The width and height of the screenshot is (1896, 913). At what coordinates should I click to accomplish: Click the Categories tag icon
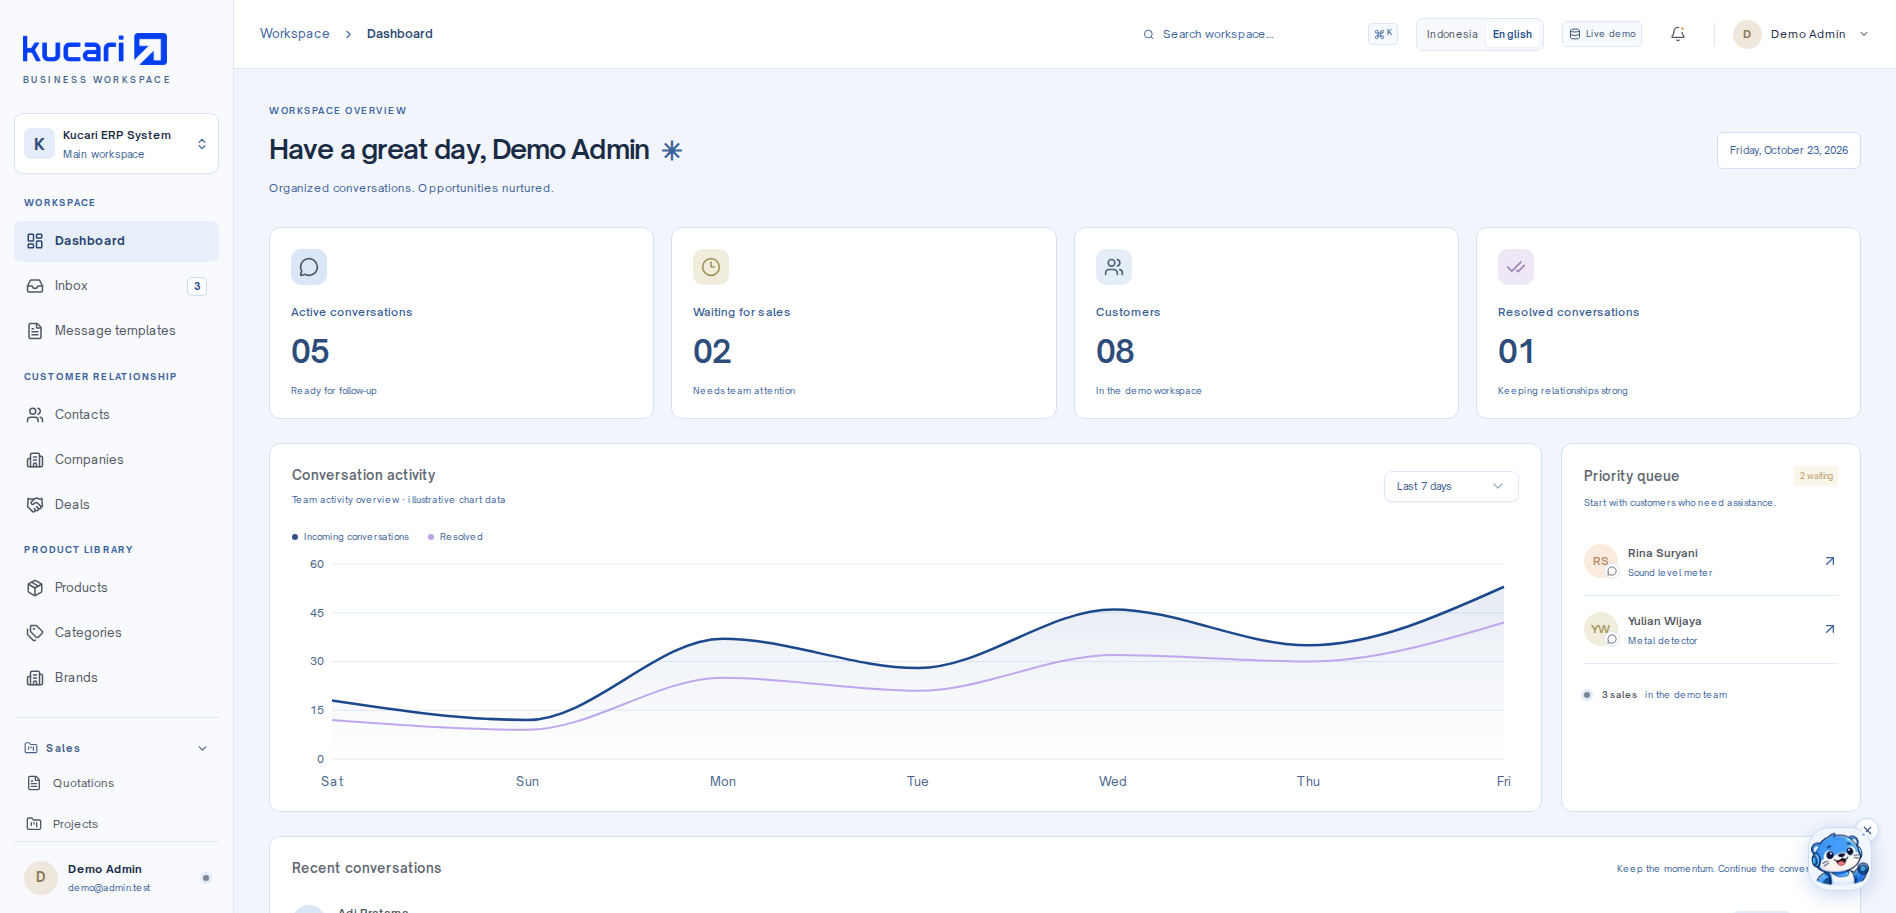[x=35, y=633]
